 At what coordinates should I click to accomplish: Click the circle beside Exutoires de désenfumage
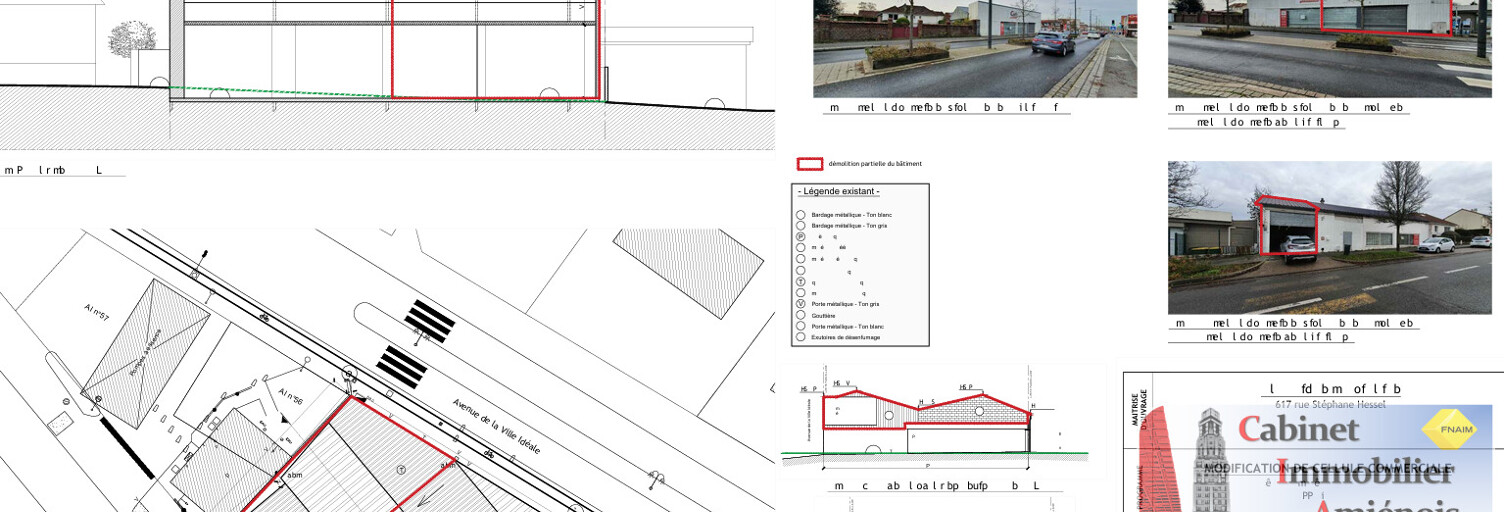point(800,337)
